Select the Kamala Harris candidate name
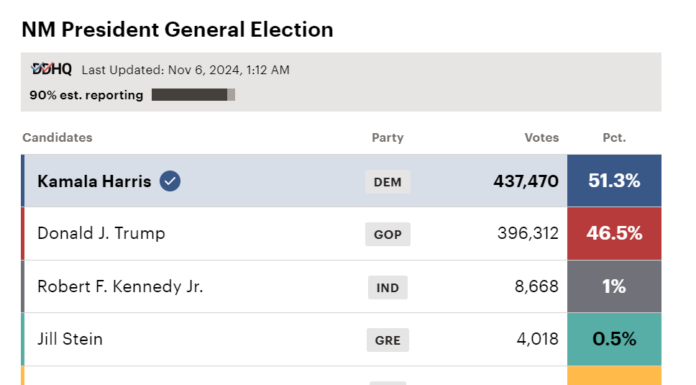696x385 pixels. click(94, 182)
